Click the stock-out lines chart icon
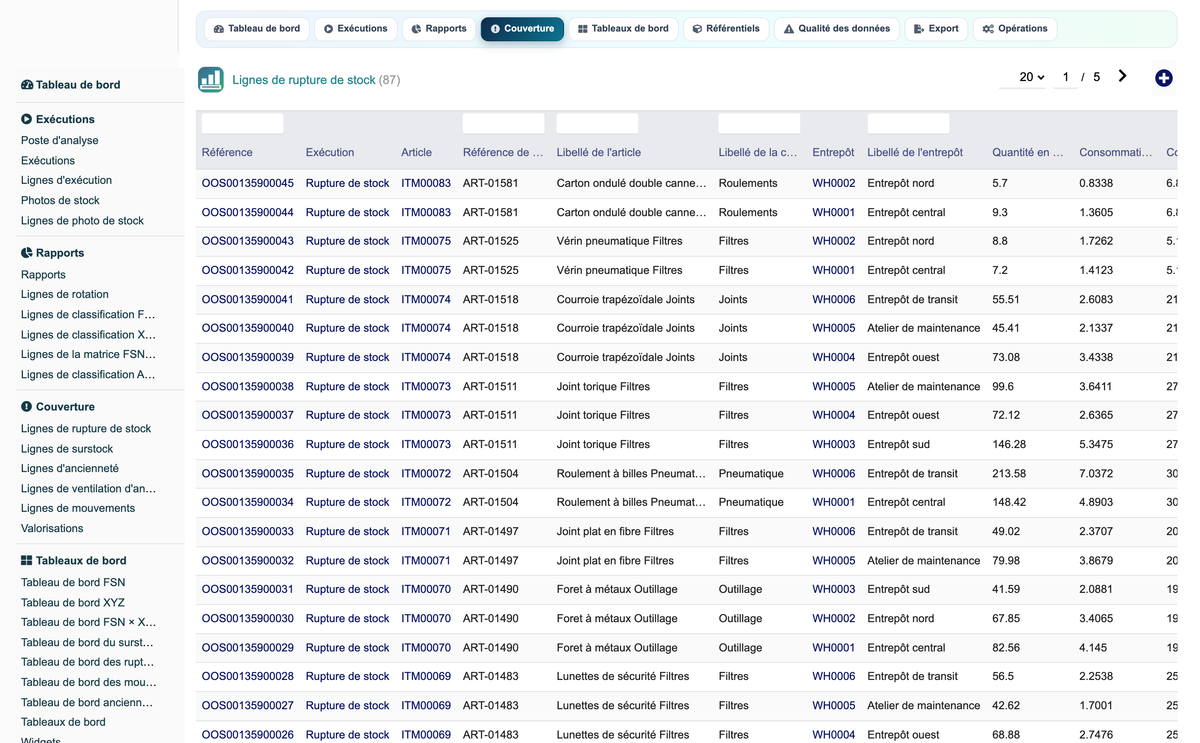The width and height of the screenshot is (1200, 743). pos(210,80)
